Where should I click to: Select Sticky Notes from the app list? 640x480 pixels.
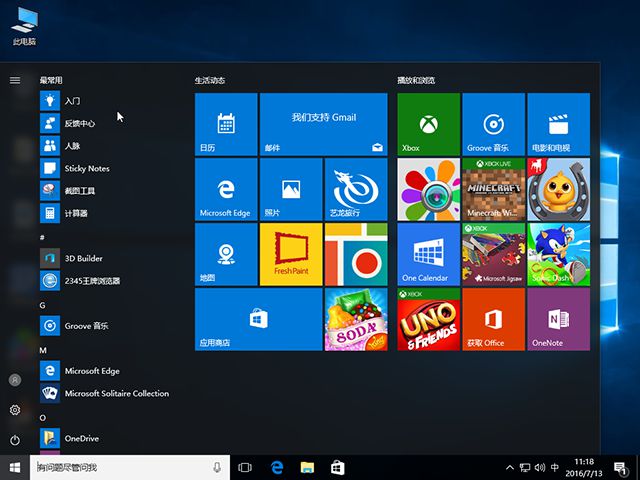86,168
